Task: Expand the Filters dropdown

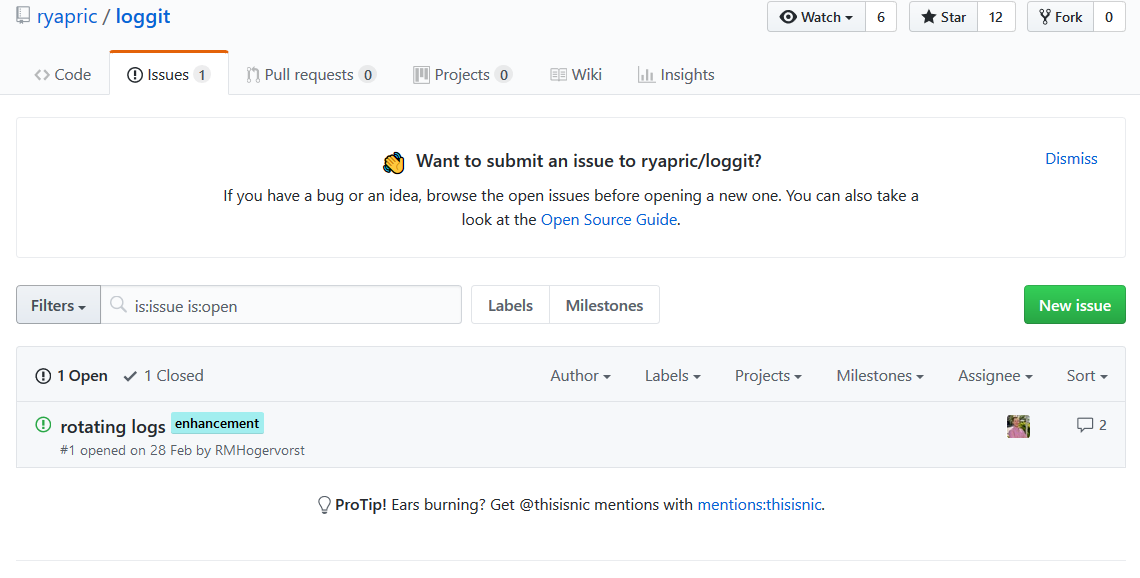Action: click(58, 305)
